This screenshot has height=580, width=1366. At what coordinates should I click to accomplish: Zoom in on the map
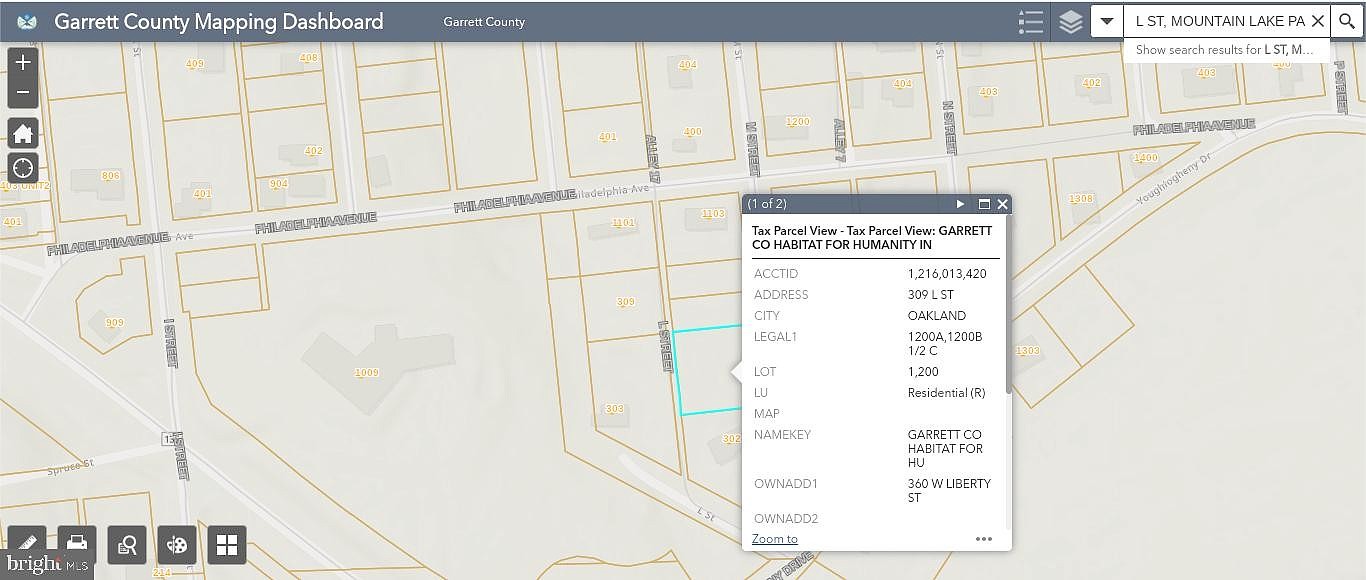(x=23, y=62)
